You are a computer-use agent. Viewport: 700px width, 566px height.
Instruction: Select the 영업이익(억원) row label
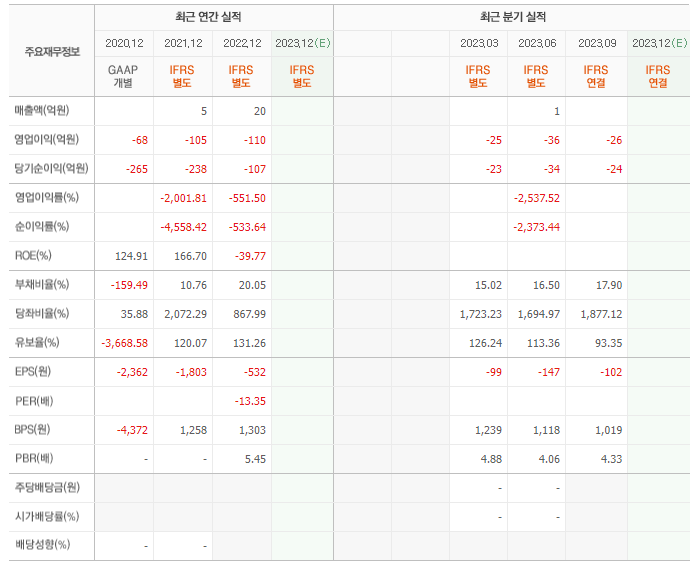click(x=46, y=139)
